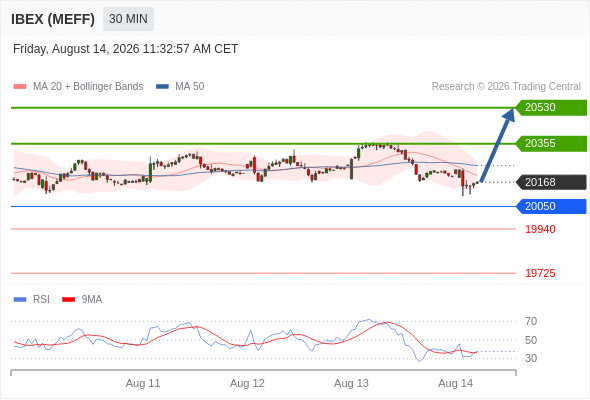Image resolution: width=590 pixels, height=400 pixels.
Task: Click the IBEX (MEFF) title
Action: 53,19
